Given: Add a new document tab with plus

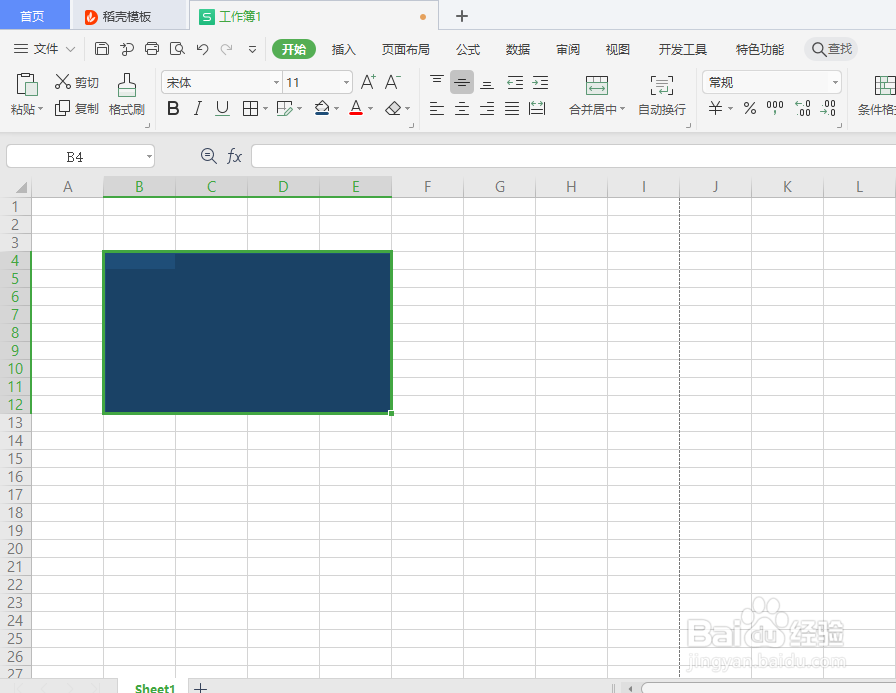Looking at the screenshot, I should tap(462, 16).
